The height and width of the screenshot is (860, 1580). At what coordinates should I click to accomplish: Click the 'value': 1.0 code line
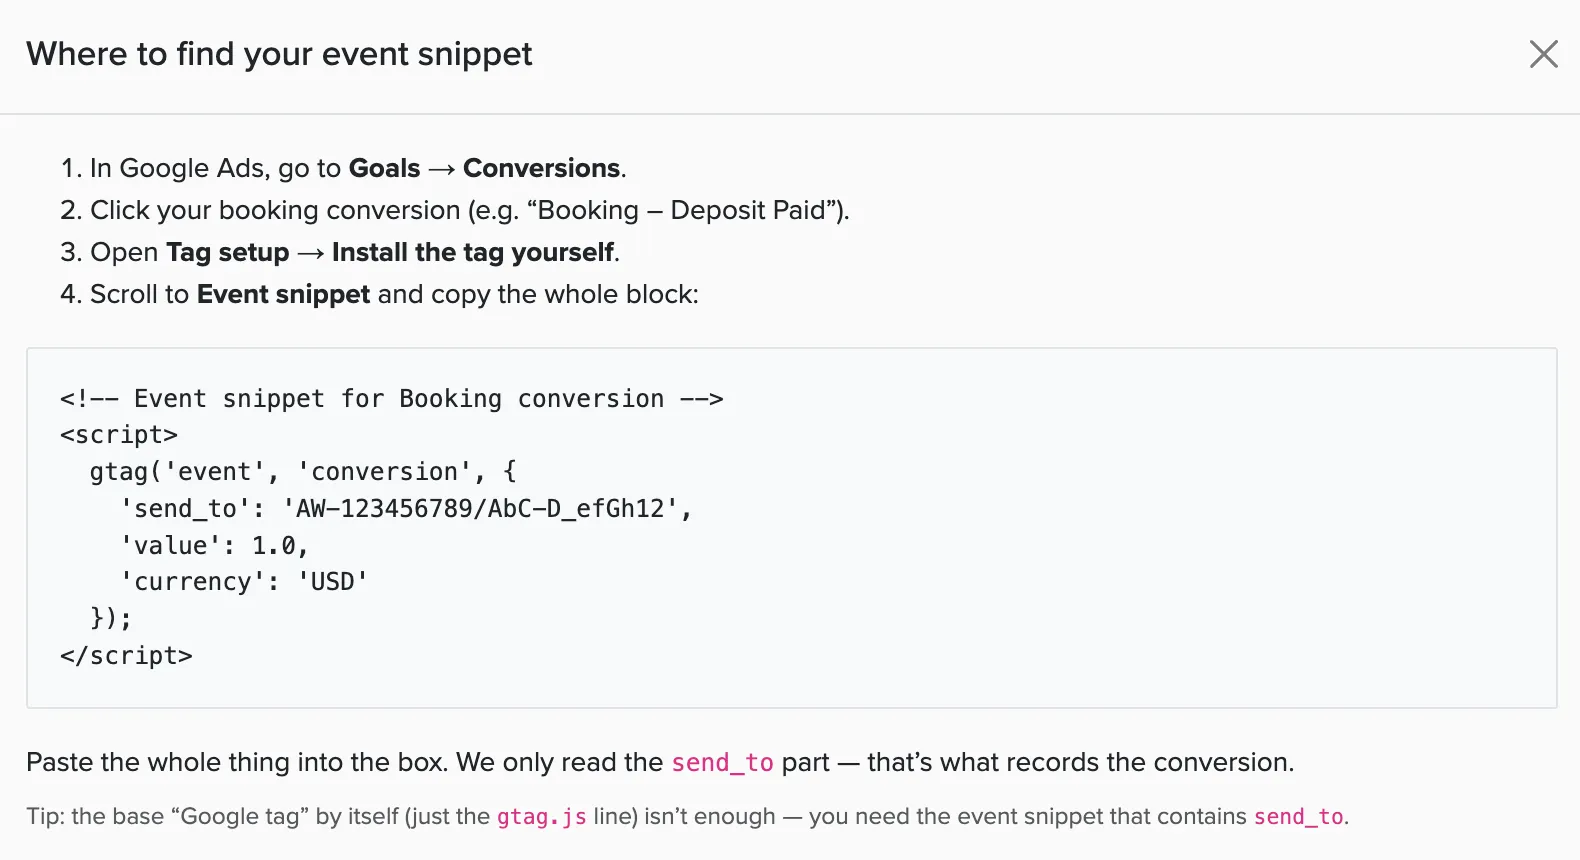coord(214,546)
